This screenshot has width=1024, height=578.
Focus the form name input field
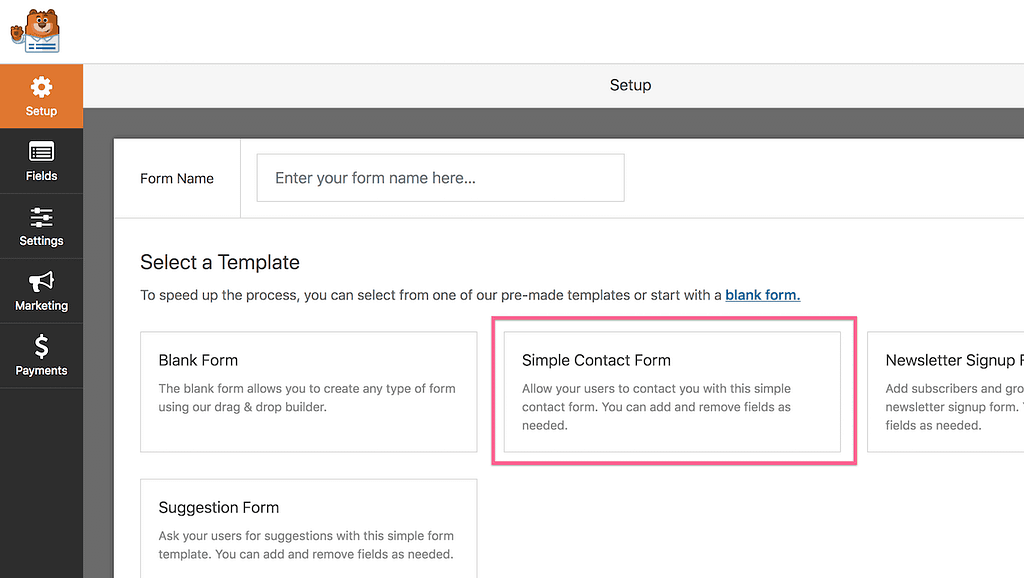[440, 178]
